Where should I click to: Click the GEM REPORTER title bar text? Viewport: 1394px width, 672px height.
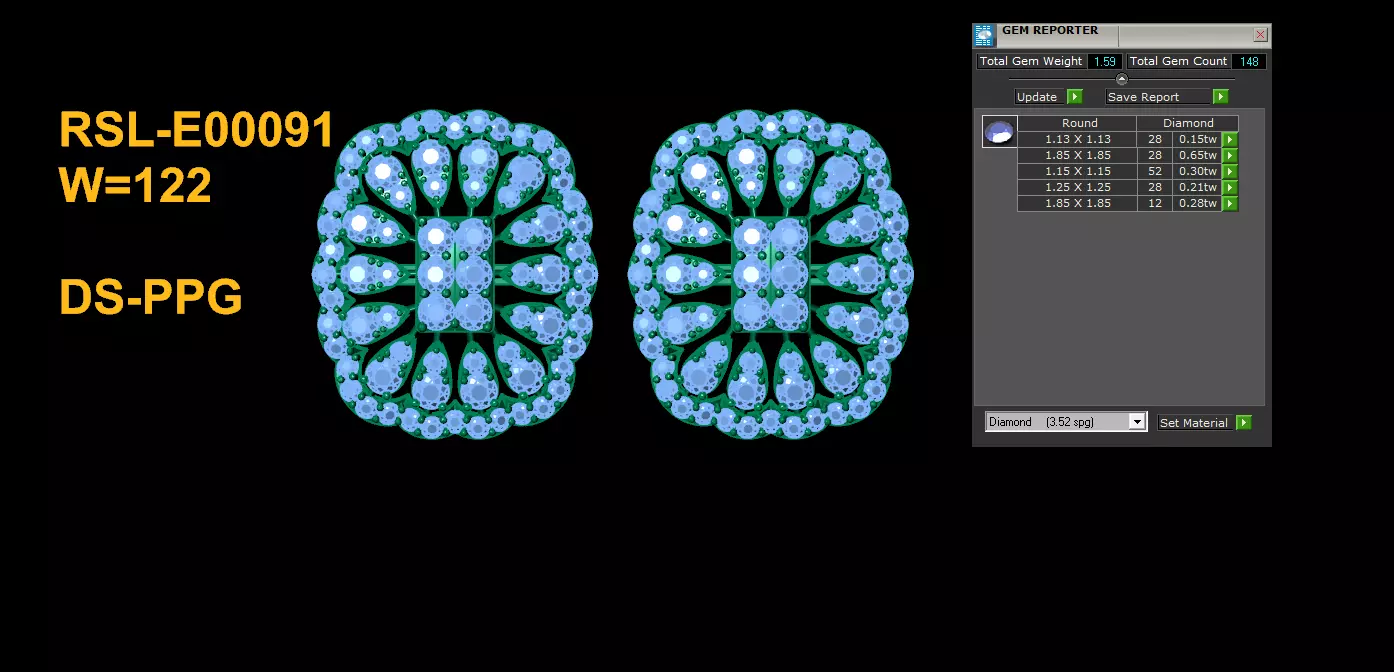point(1050,31)
